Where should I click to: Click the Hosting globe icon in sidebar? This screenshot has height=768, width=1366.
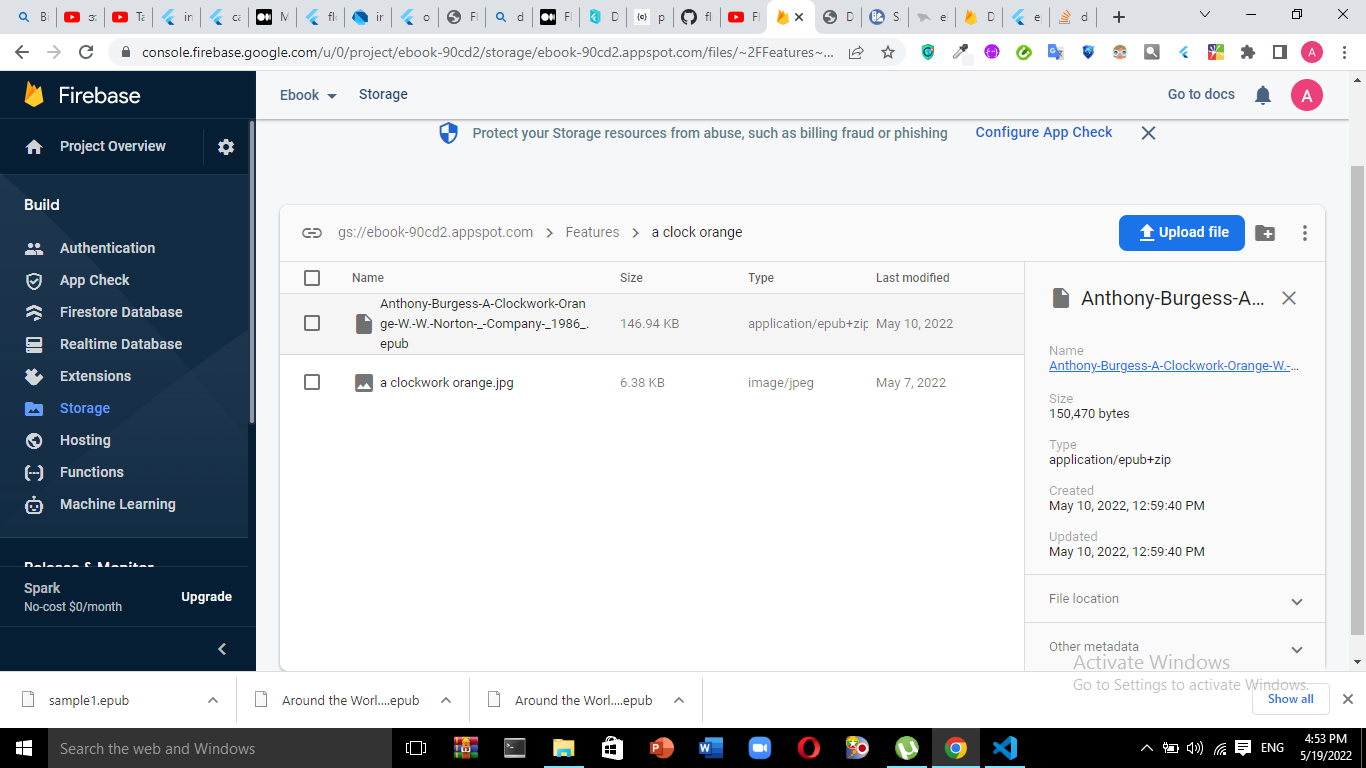pos(34,440)
